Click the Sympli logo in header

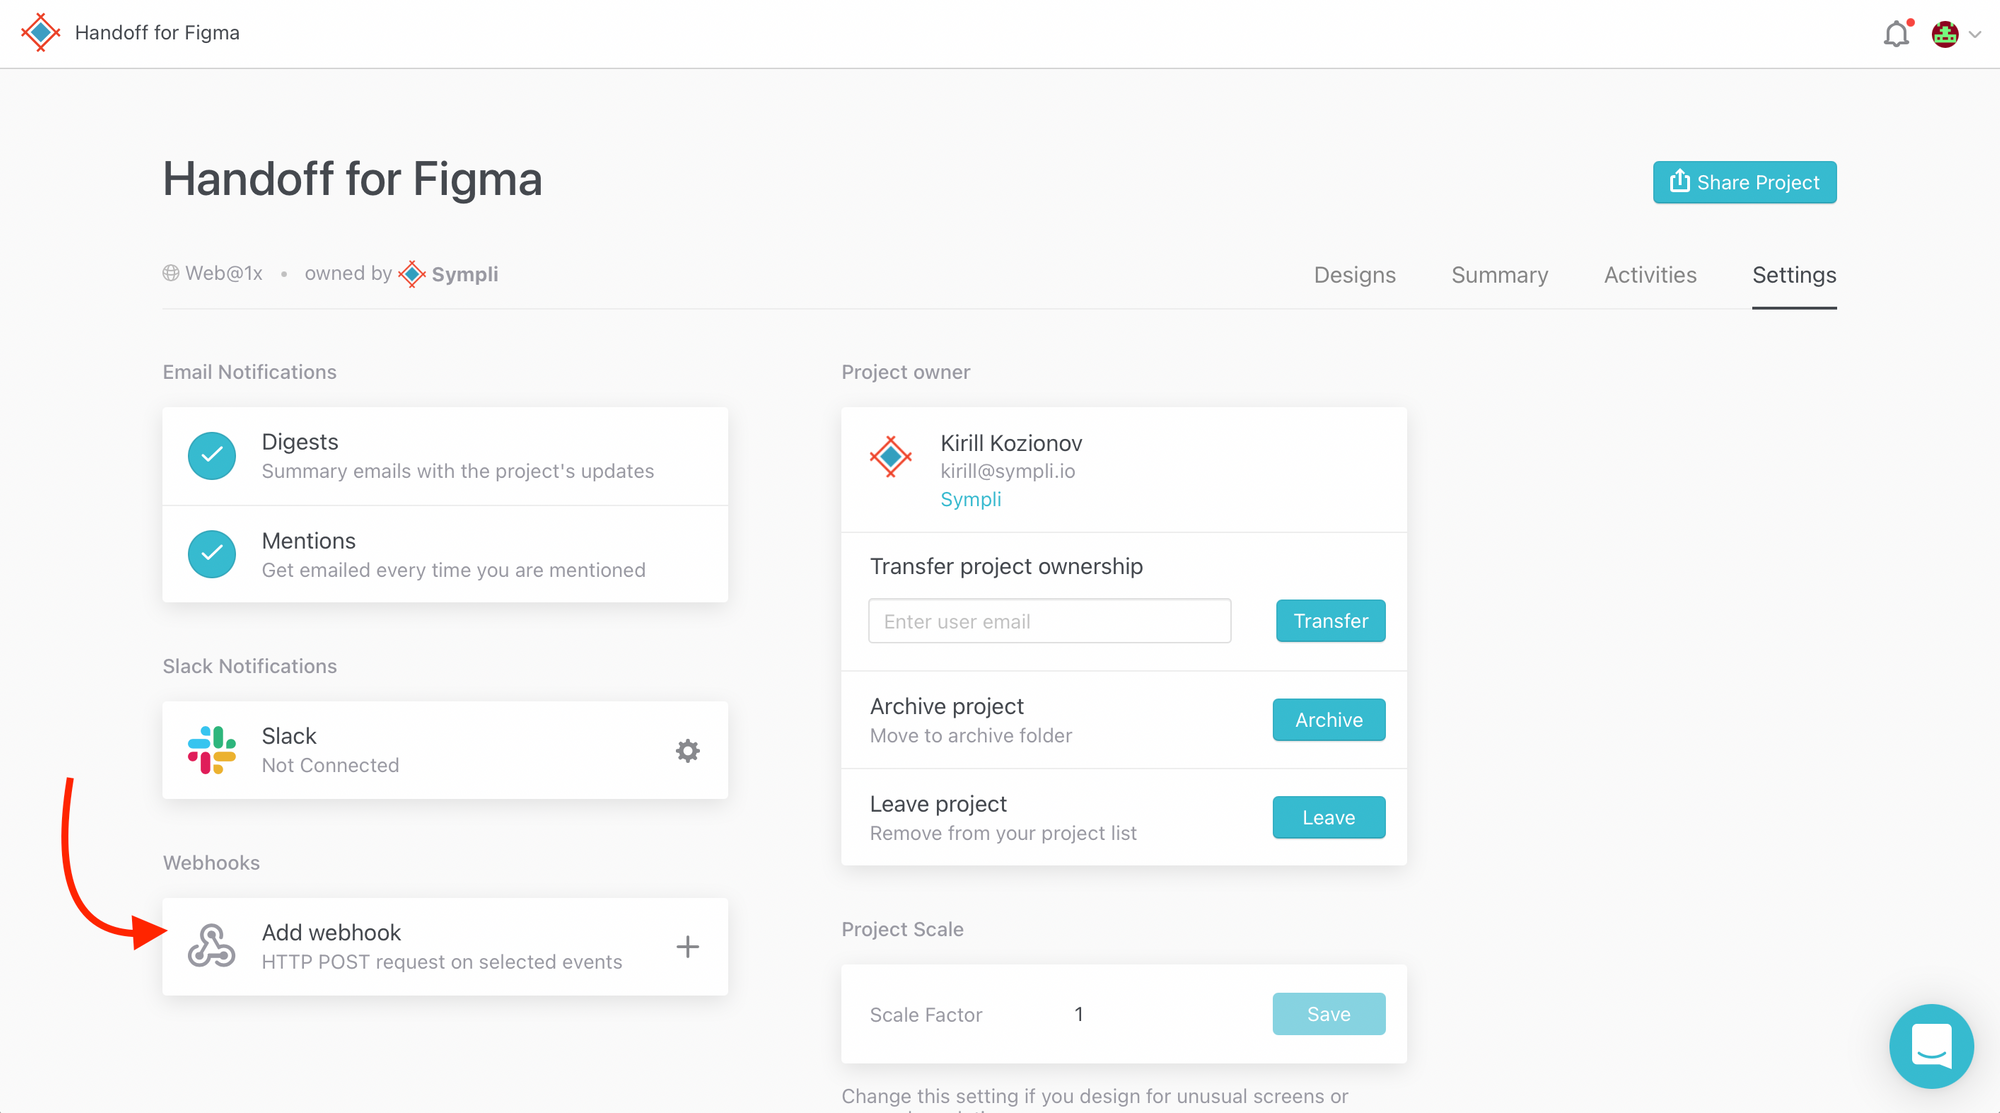(41, 32)
